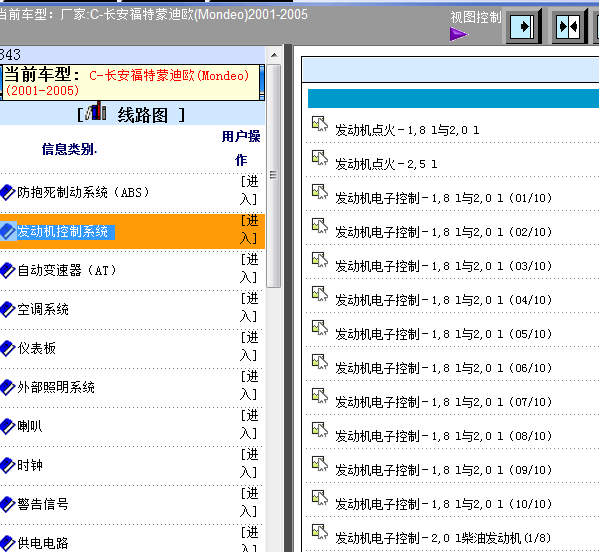Click book icon next to 自动变速器（AT）
The height and width of the screenshot is (552, 599).
[7, 270]
